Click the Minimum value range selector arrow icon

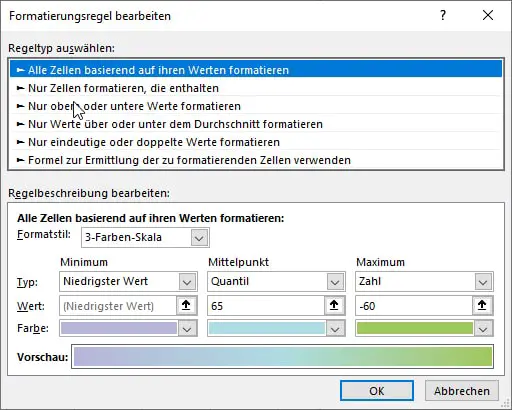pos(186,305)
